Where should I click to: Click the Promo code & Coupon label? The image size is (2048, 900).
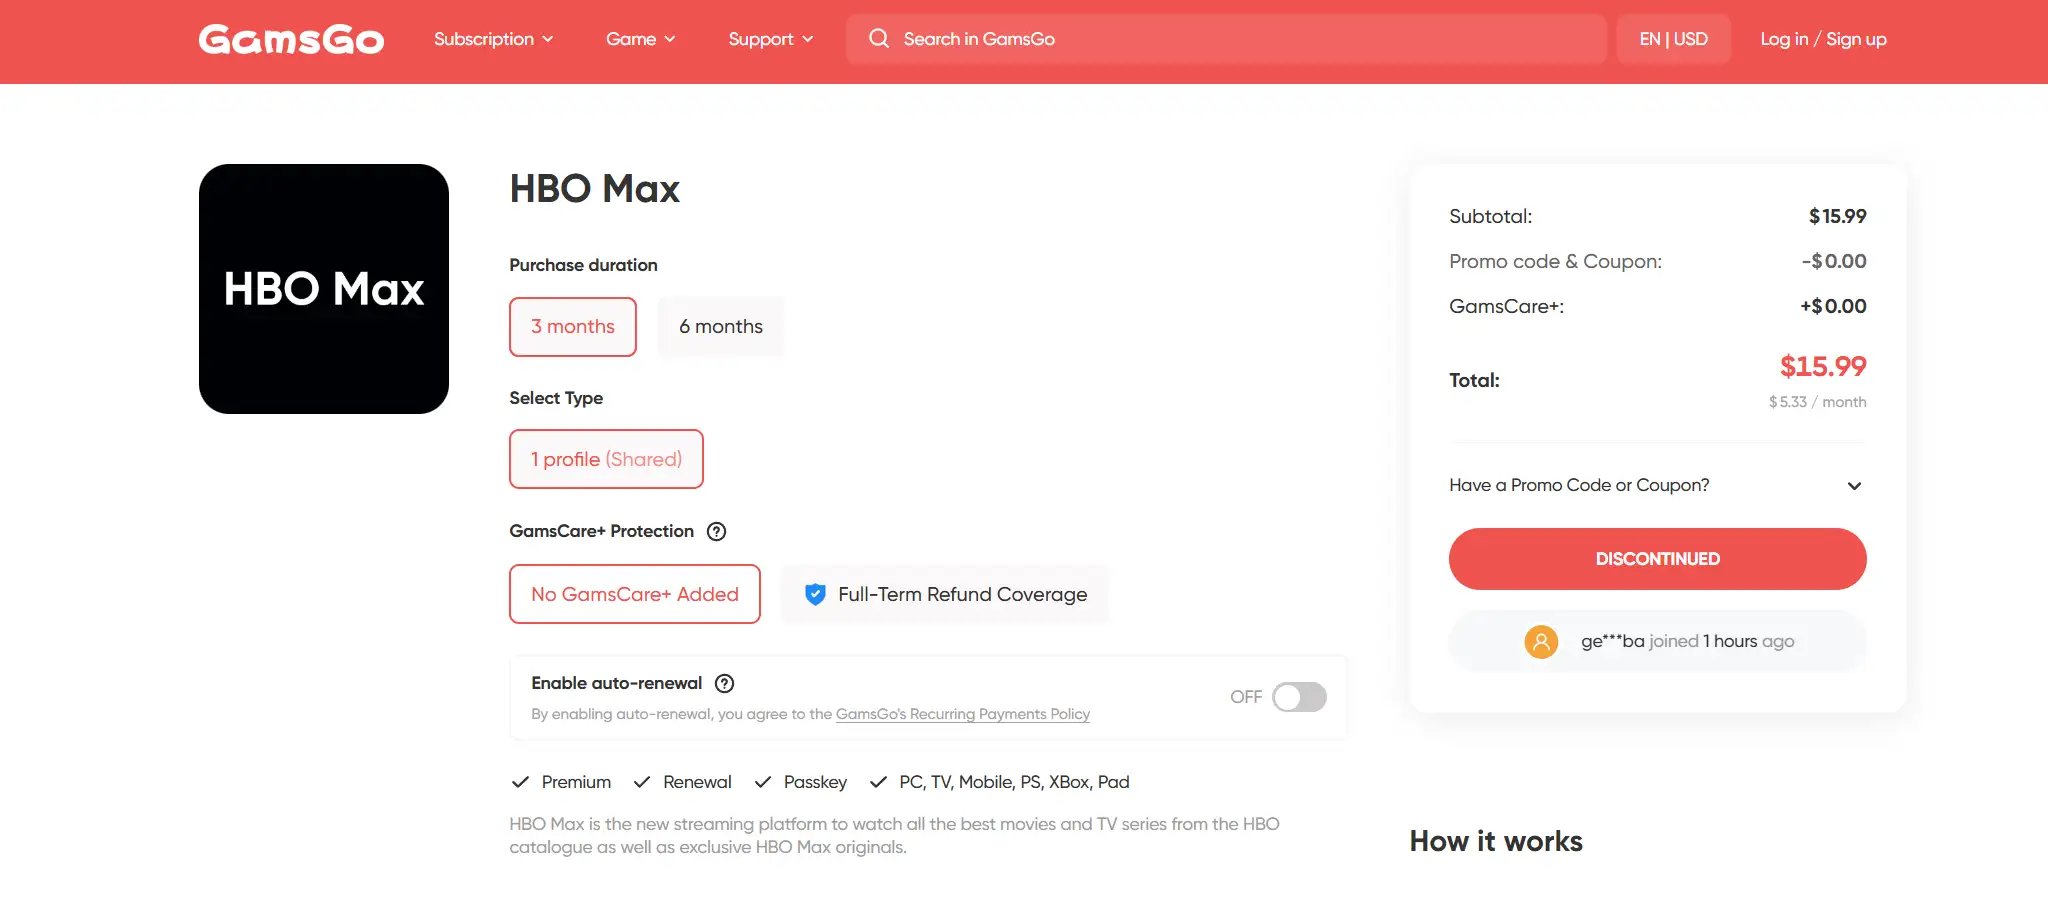pyautogui.click(x=1555, y=261)
